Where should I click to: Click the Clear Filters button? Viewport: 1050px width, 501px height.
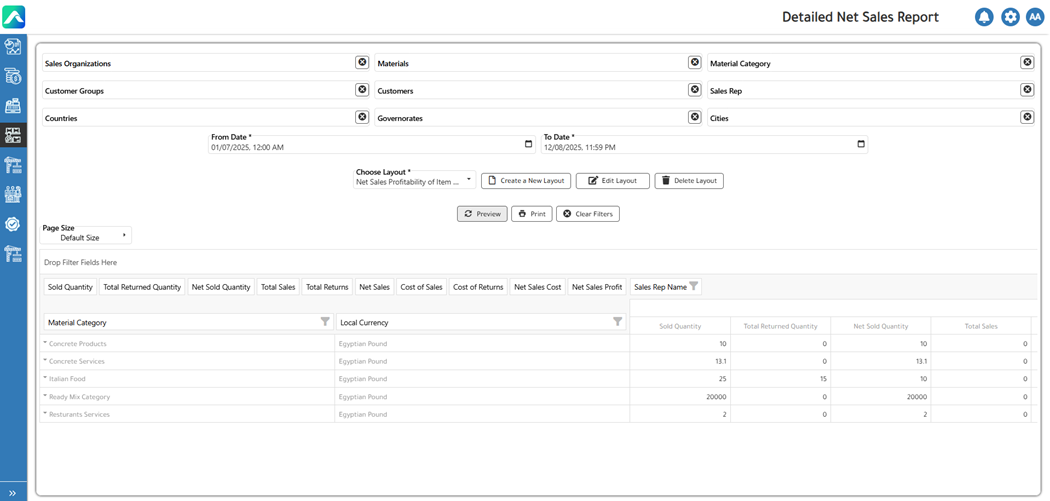coord(588,214)
